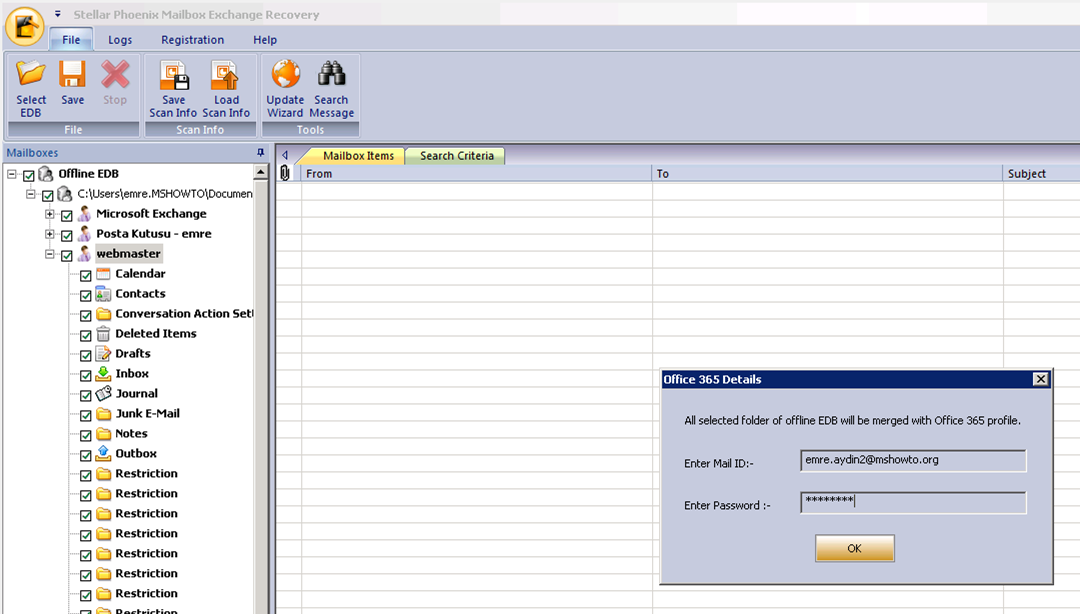Viewport: 1080px width, 614px height.
Task: Click the Save Scan Info icon
Action: coord(174,75)
